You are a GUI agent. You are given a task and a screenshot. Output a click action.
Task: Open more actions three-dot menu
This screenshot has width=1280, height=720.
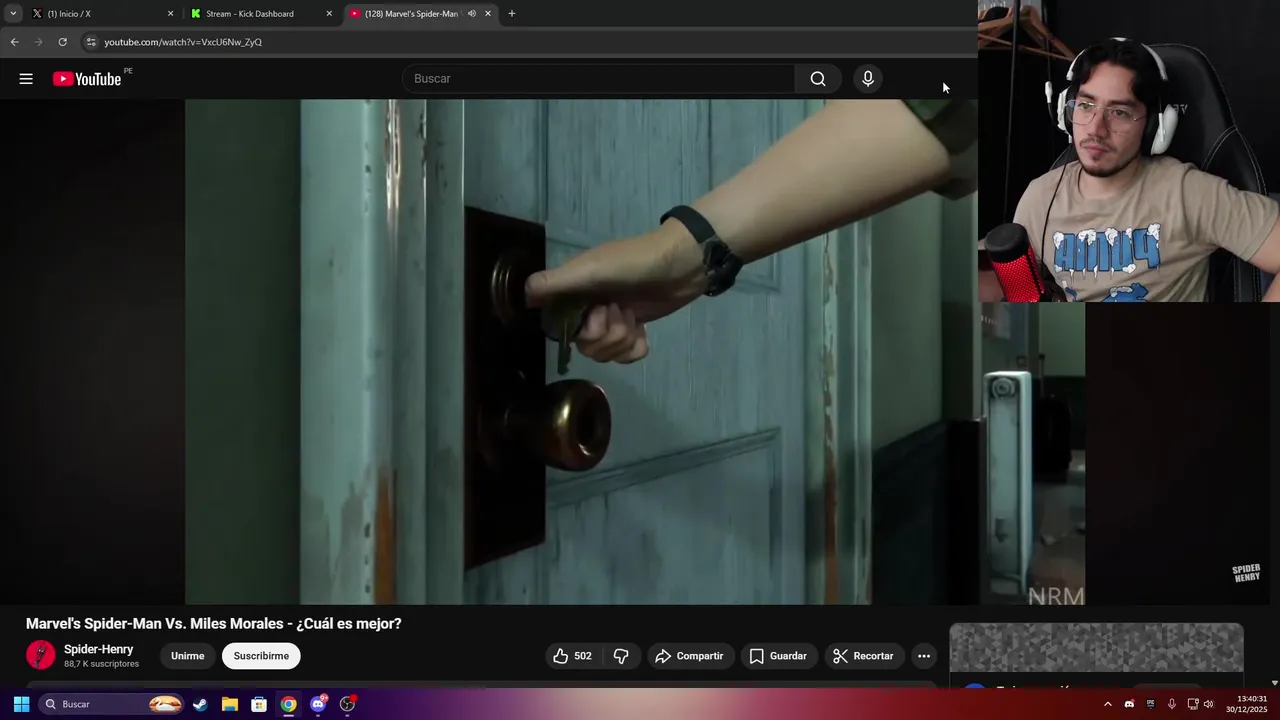click(x=924, y=656)
